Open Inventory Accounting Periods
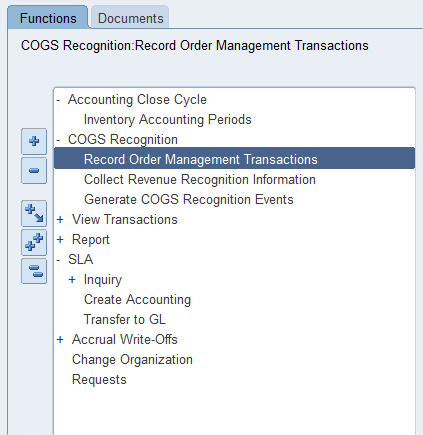The width and height of the screenshot is (423, 435). pyautogui.click(x=168, y=120)
